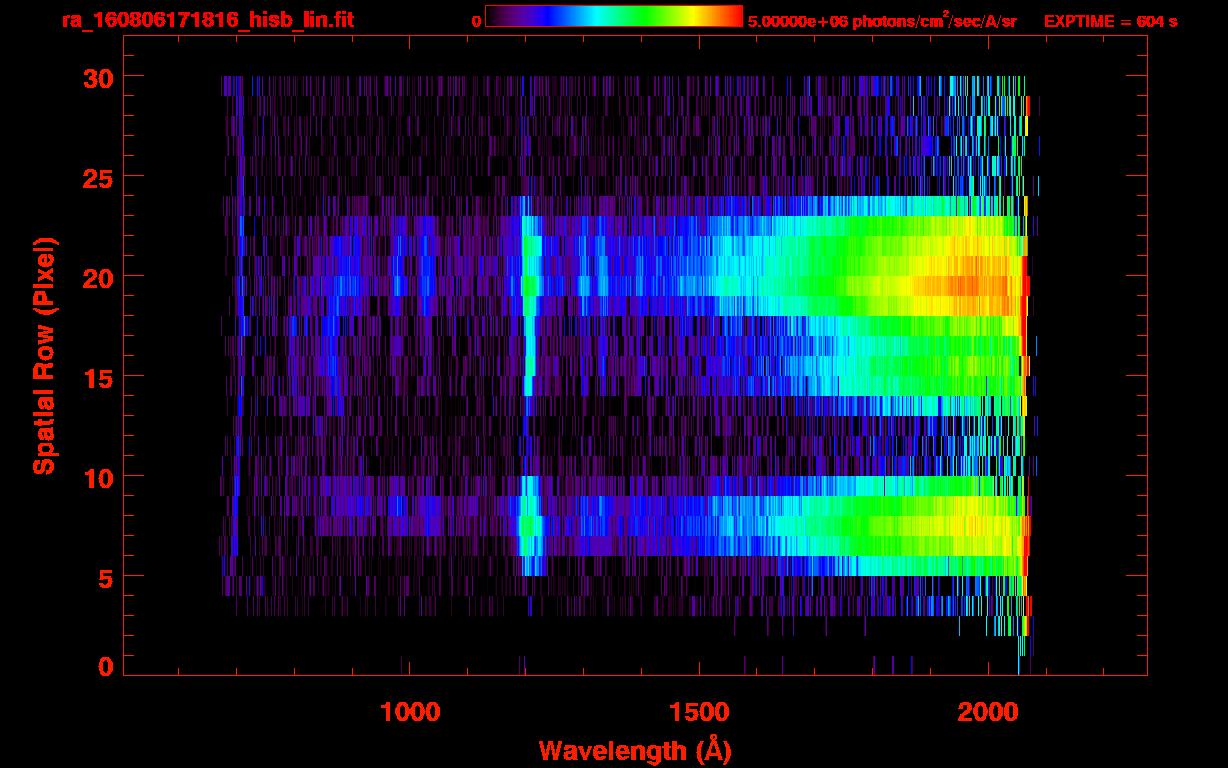The image size is (1228, 768).
Task: Click the x-axis tick label 1500
Action: (x=699, y=711)
